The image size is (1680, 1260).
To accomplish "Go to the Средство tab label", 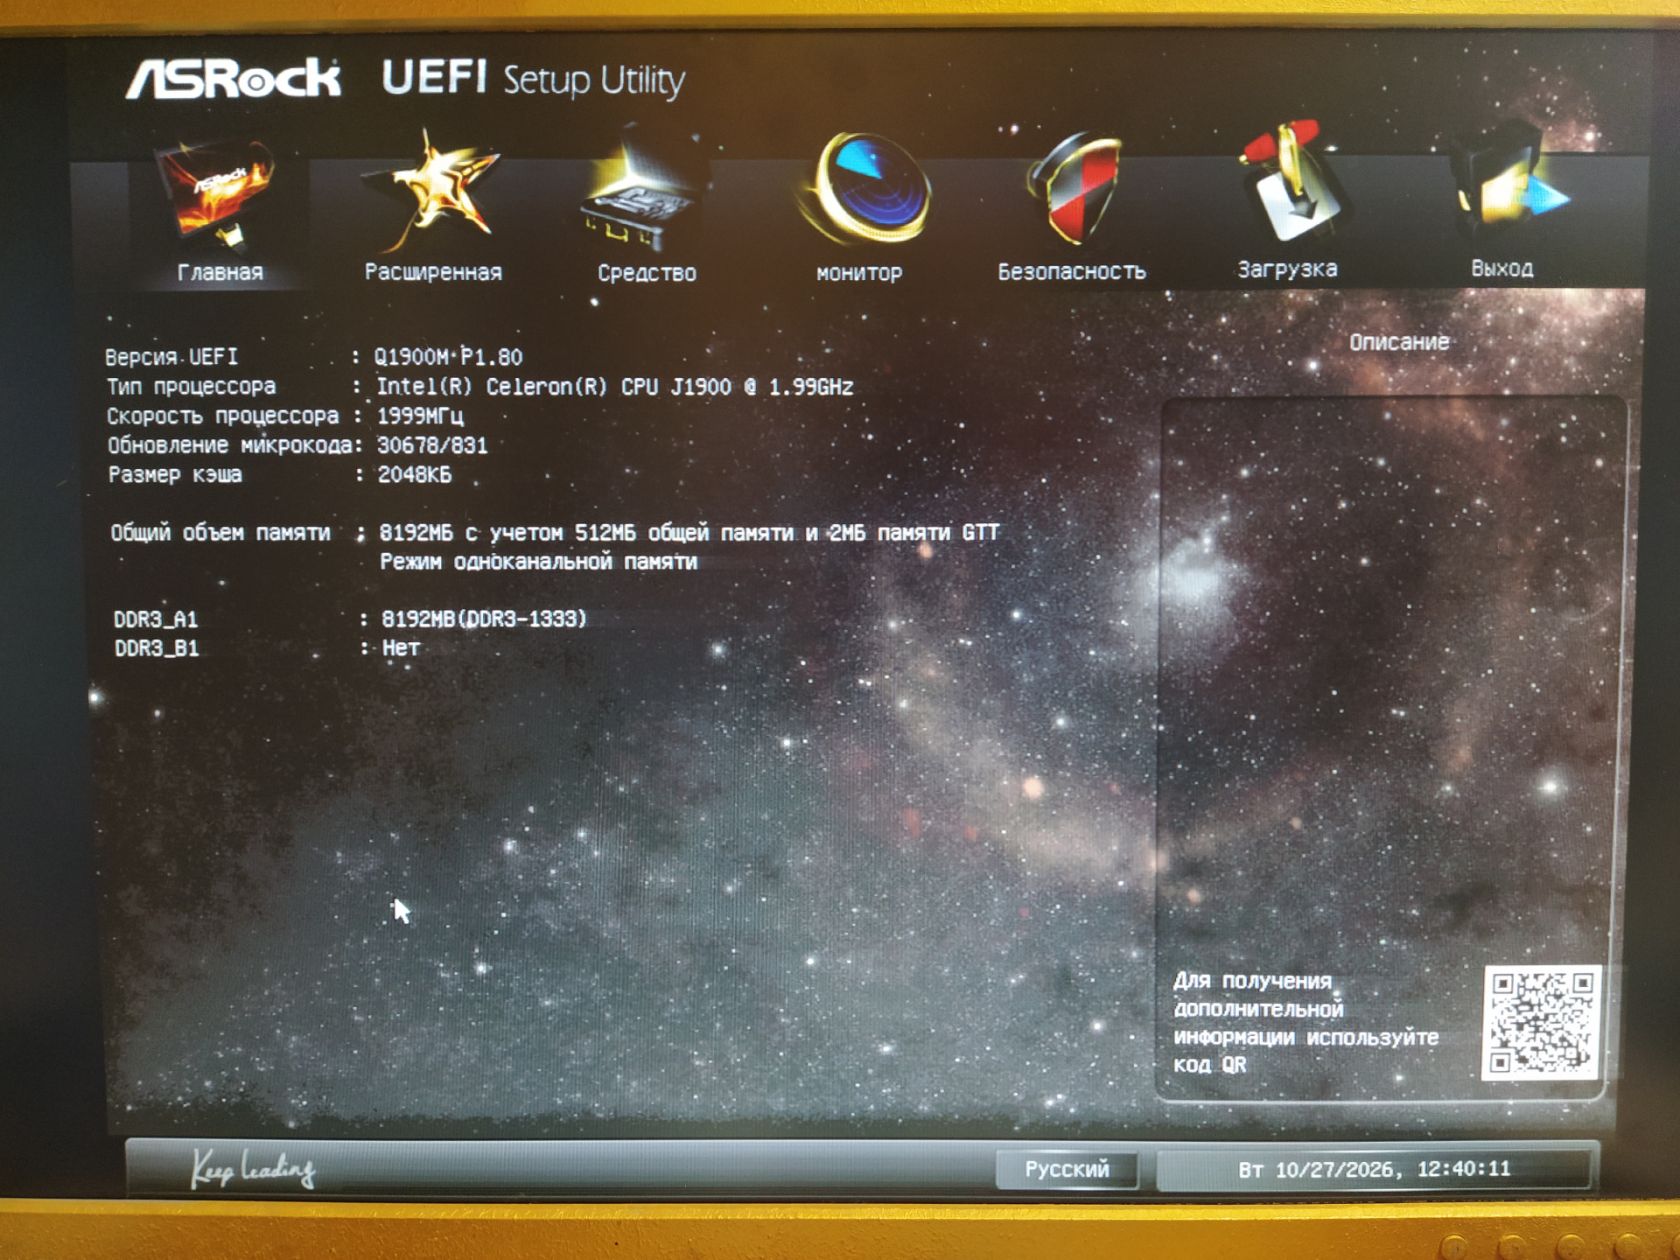I will tap(647, 273).
